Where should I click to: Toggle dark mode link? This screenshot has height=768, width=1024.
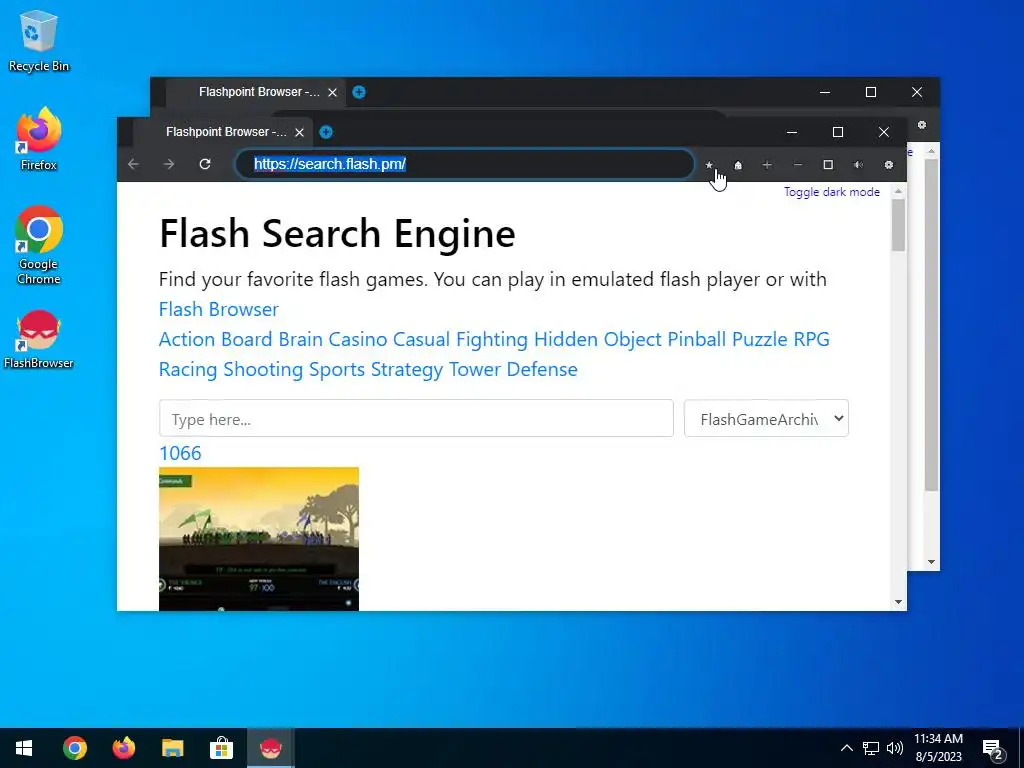(831, 192)
